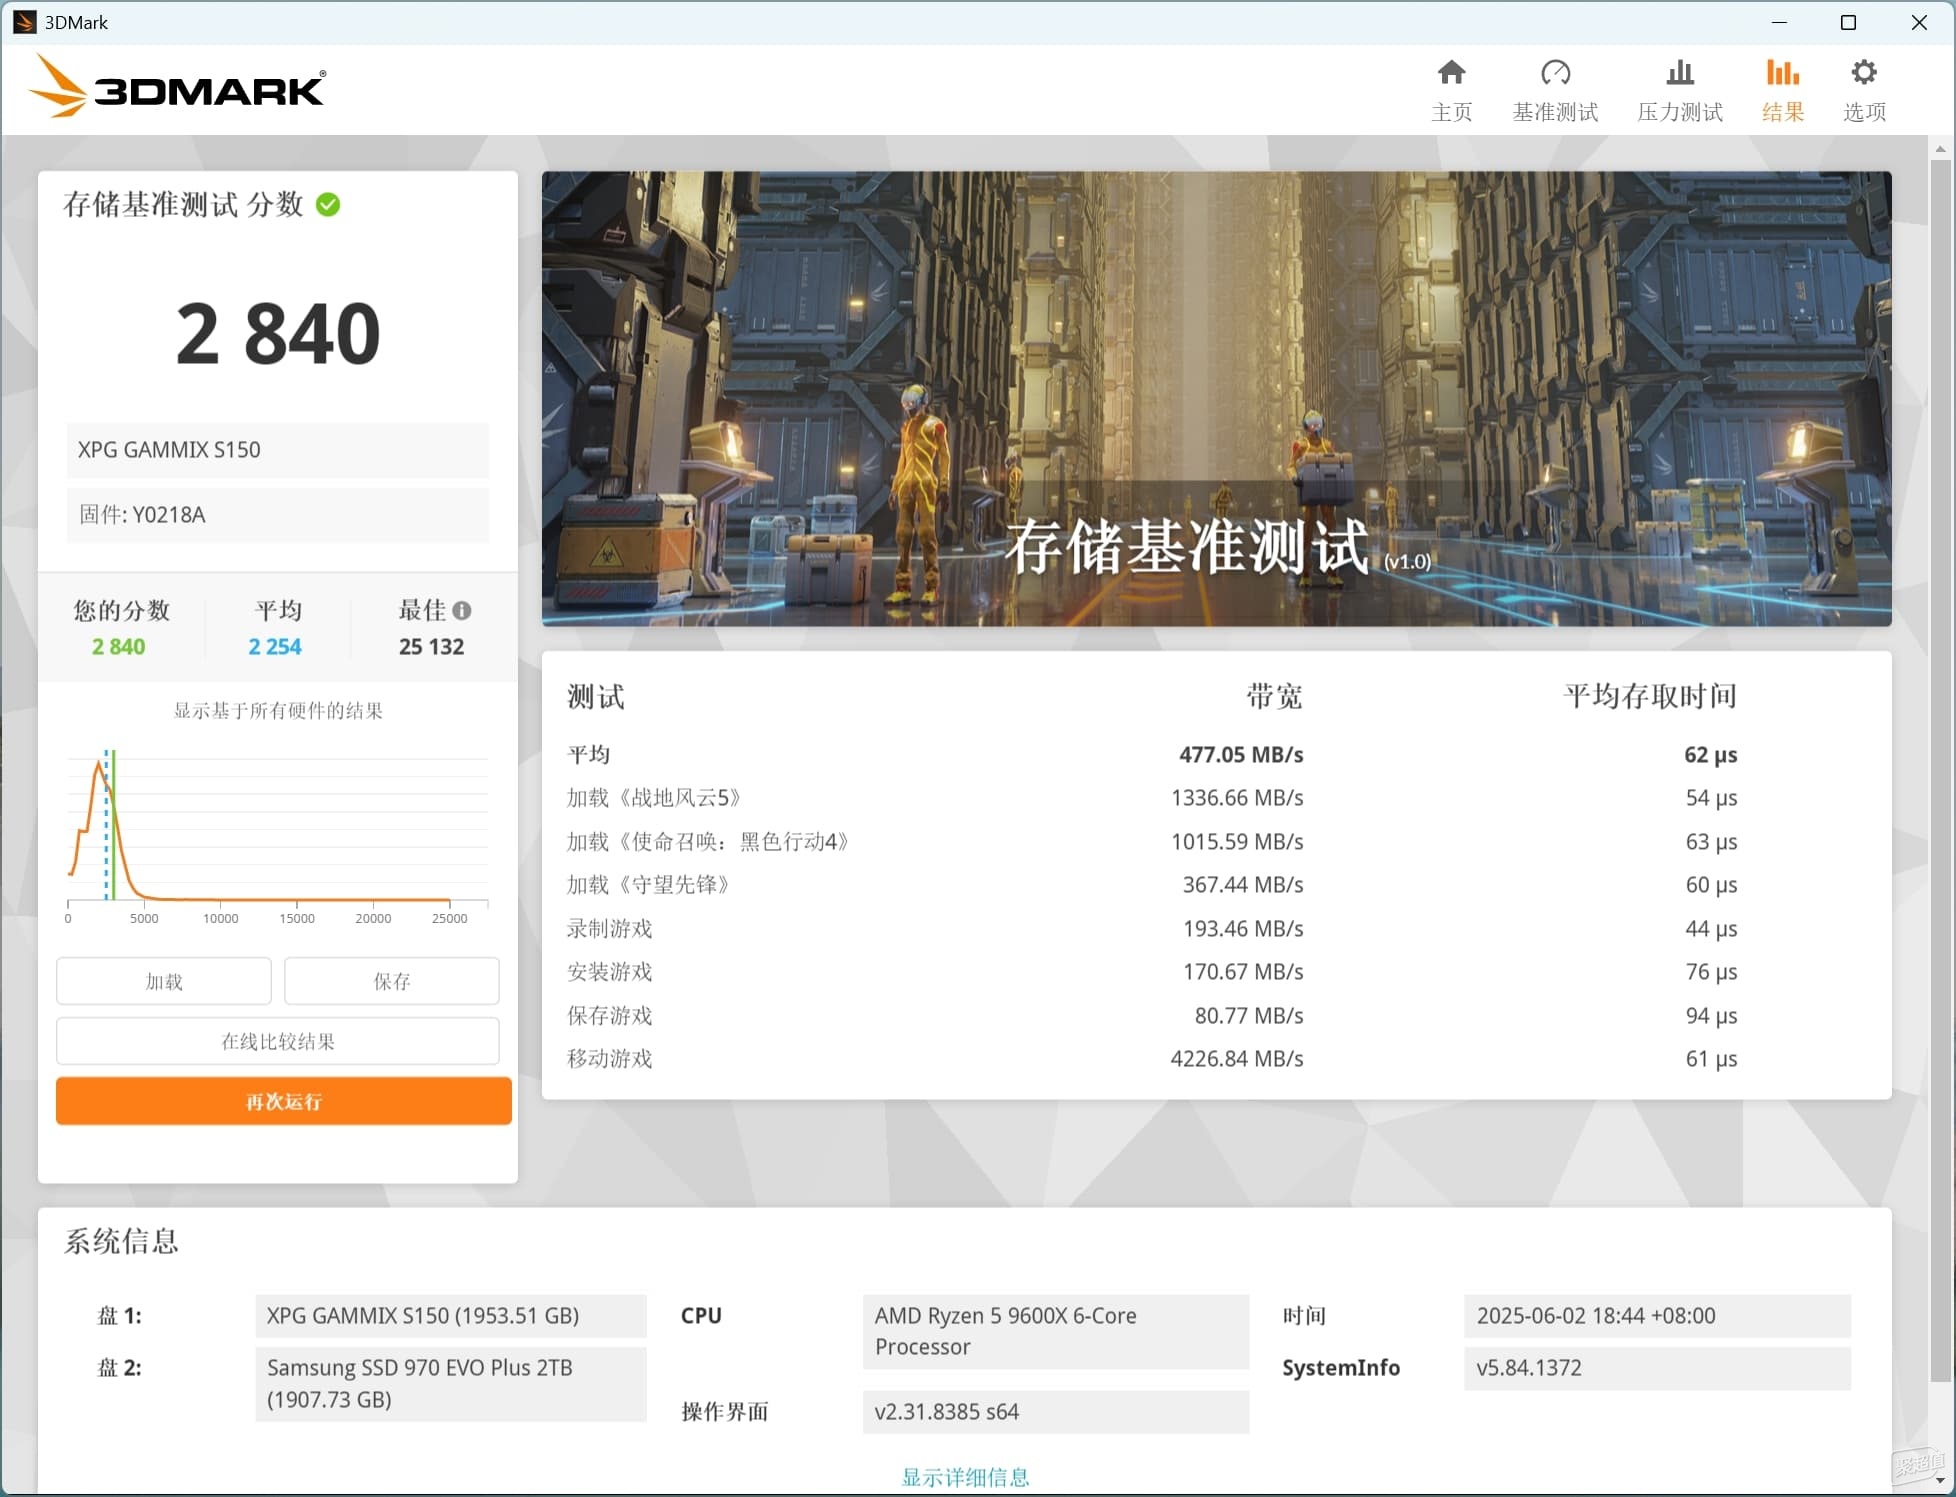Click the 在线比较结果 button

tap(278, 1041)
